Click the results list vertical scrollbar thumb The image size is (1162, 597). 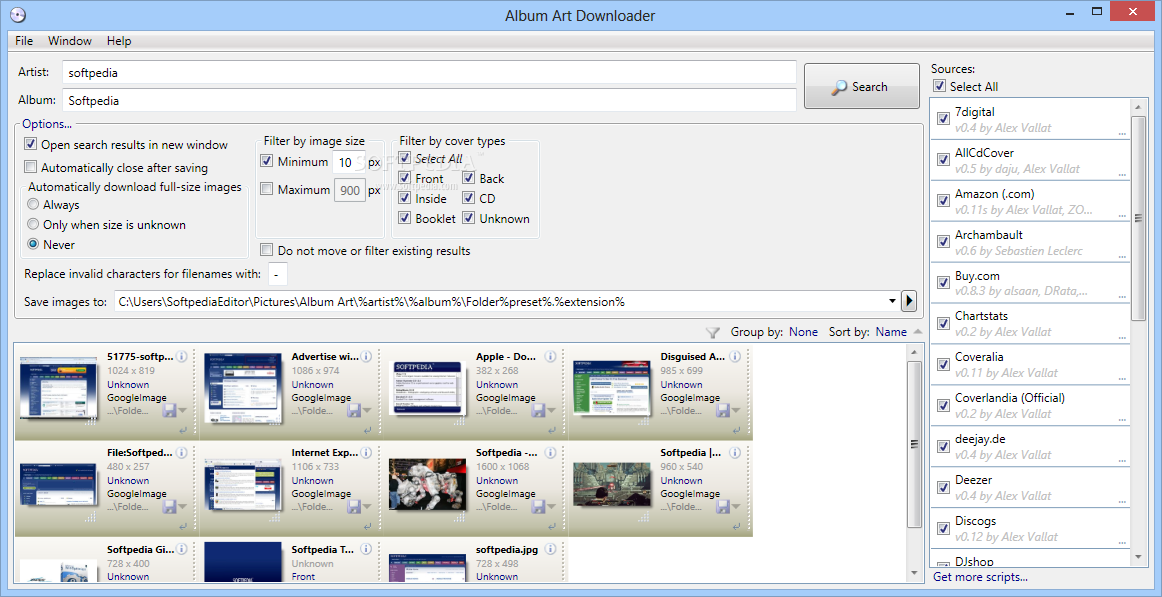(914, 444)
